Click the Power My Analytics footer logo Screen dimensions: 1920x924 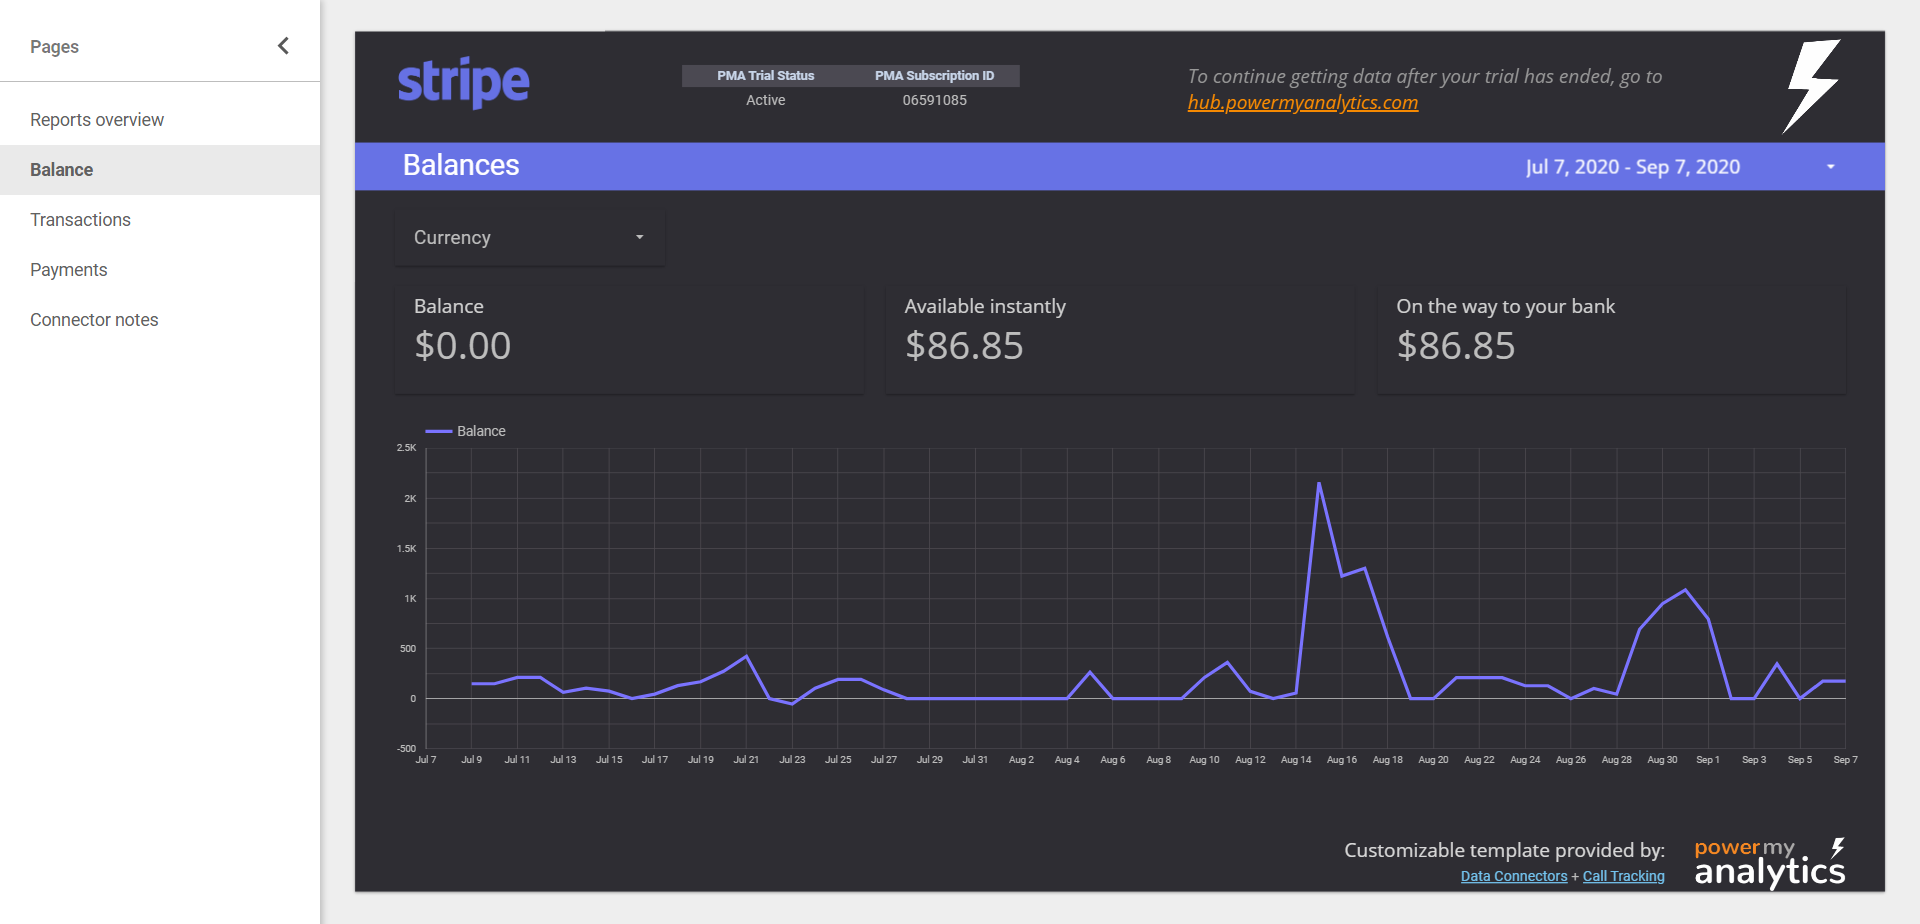1769,863
